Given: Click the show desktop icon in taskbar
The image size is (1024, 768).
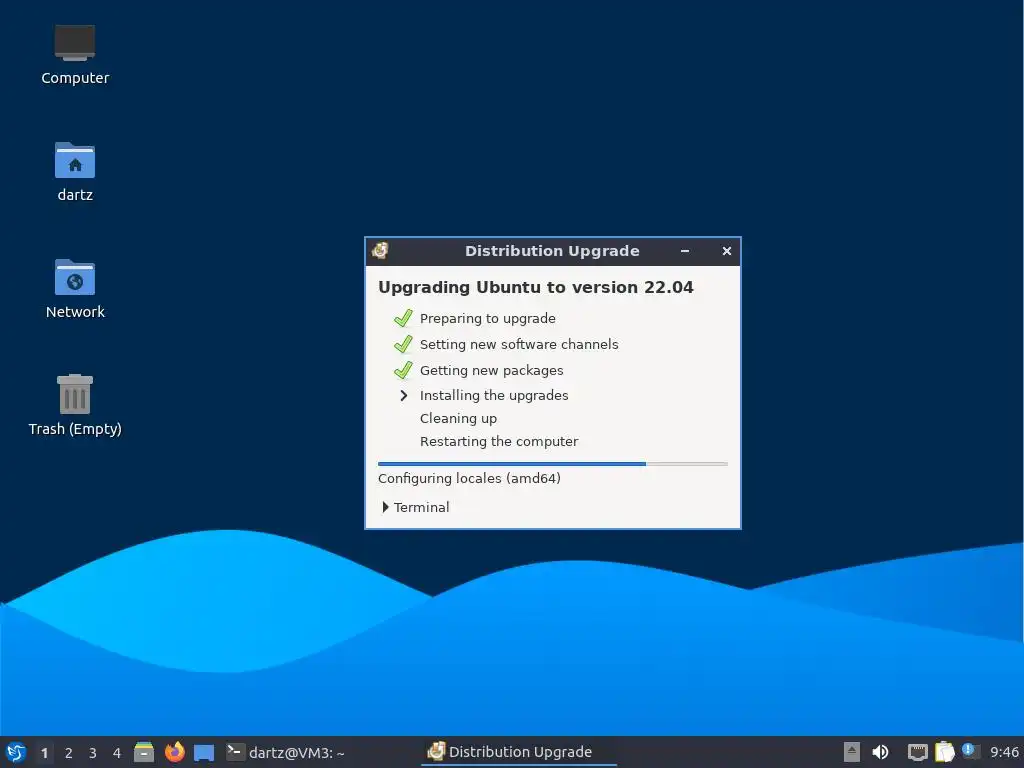Looking at the screenshot, I should point(204,753).
